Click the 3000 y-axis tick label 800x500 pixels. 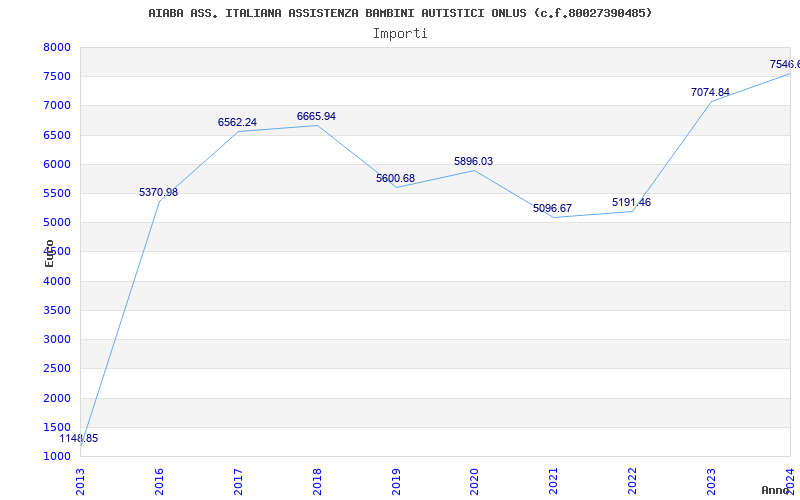pos(57,339)
